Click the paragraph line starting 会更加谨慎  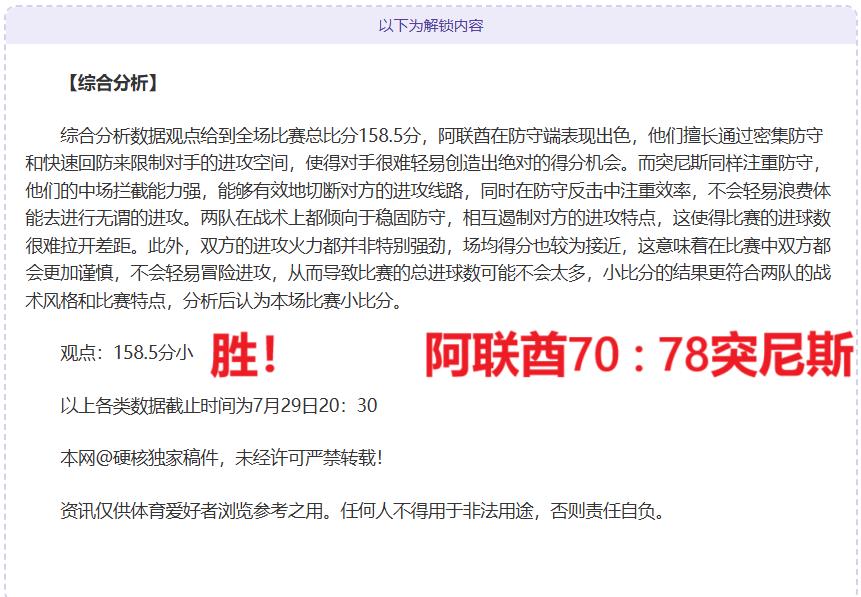coord(428,273)
